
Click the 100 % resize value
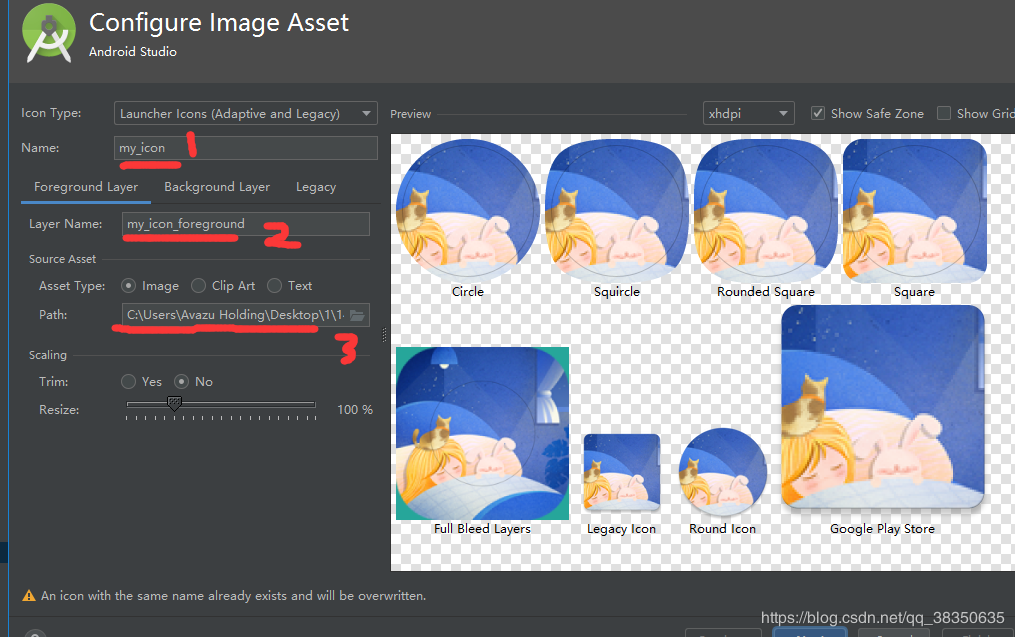point(355,410)
